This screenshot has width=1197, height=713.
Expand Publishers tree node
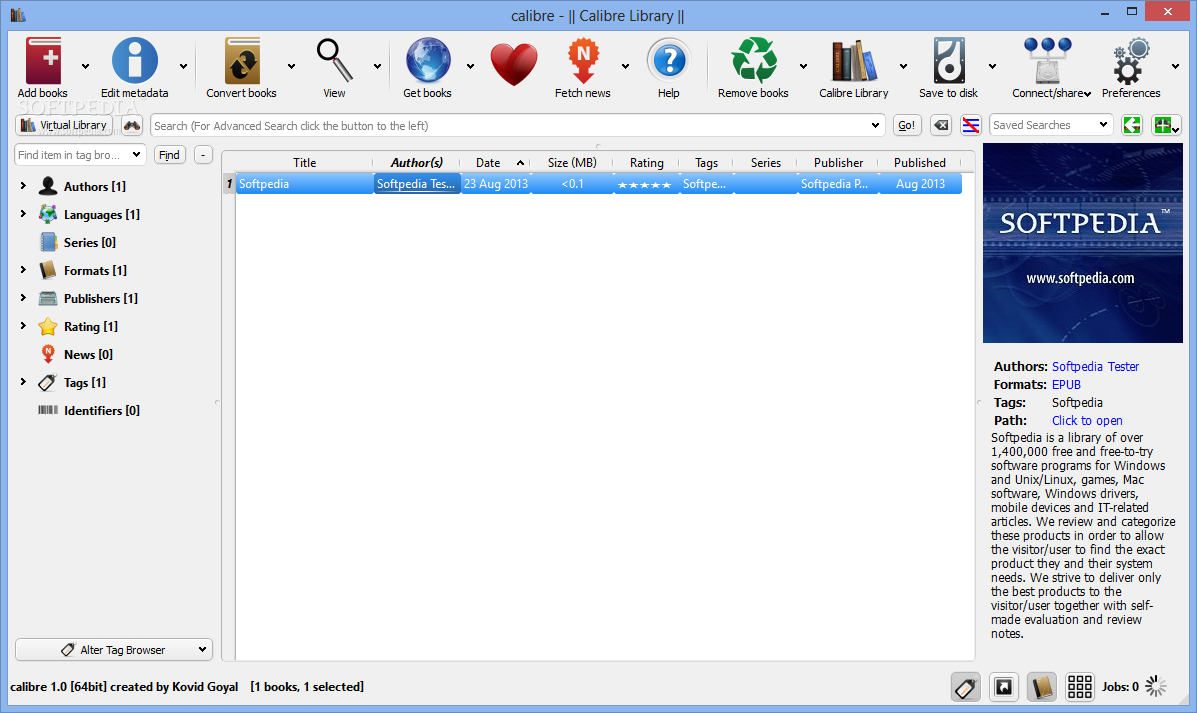click(x=23, y=298)
